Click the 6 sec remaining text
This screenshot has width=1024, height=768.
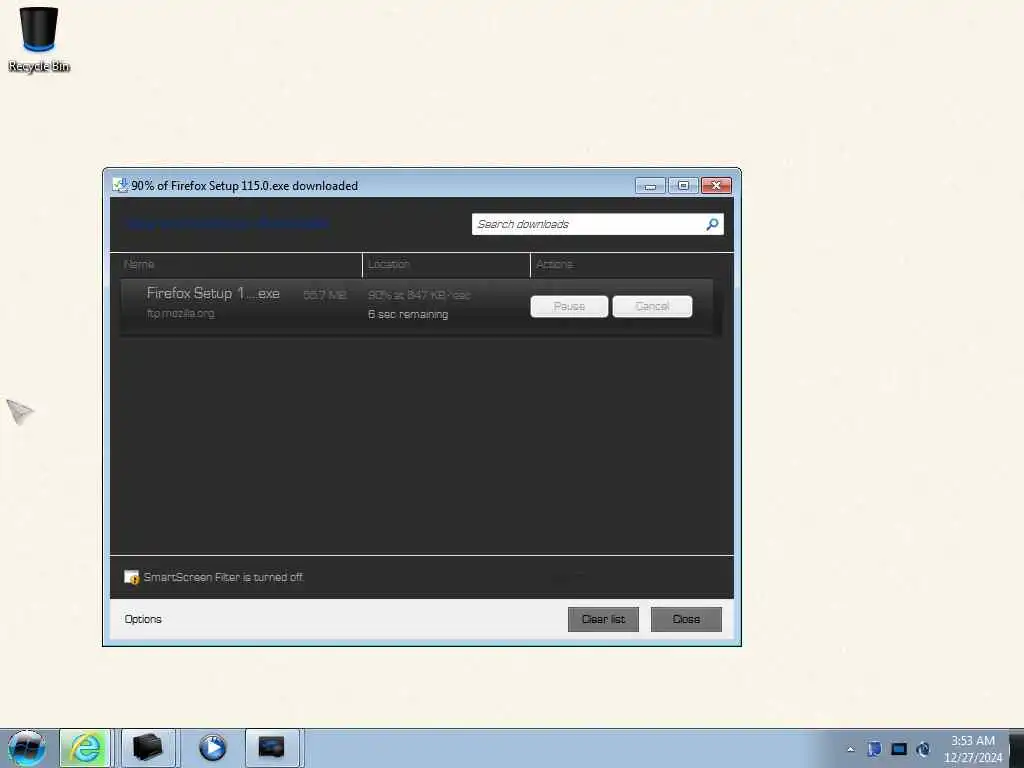pos(408,314)
